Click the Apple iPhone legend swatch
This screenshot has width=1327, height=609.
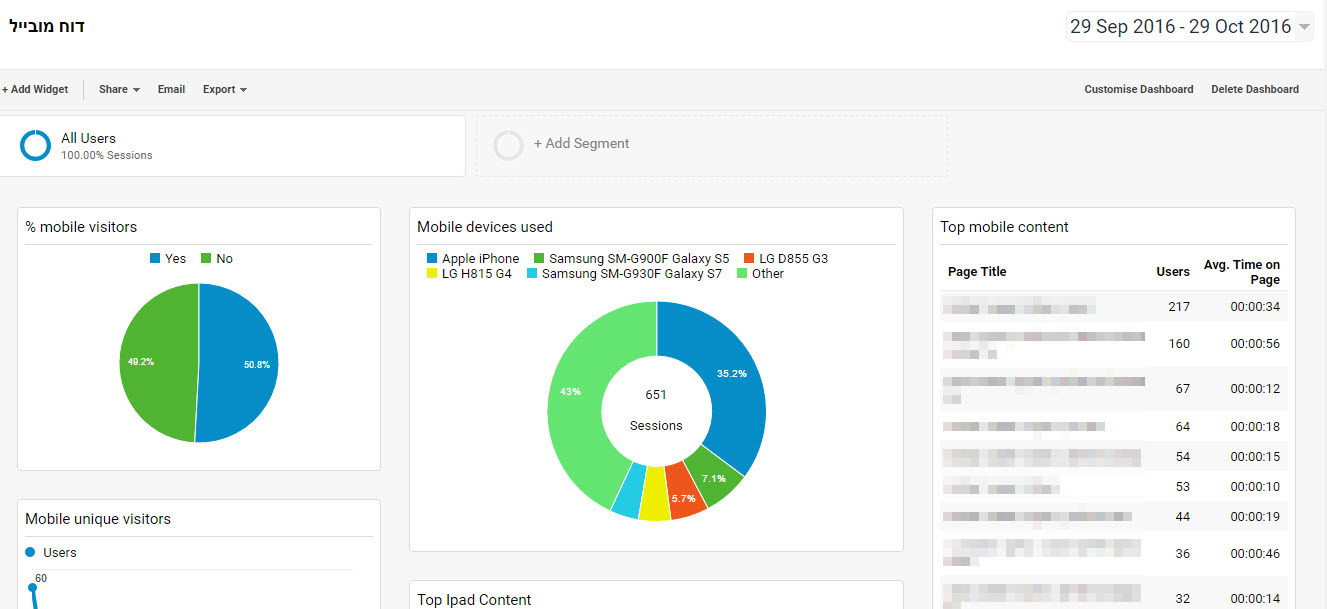(x=432, y=258)
